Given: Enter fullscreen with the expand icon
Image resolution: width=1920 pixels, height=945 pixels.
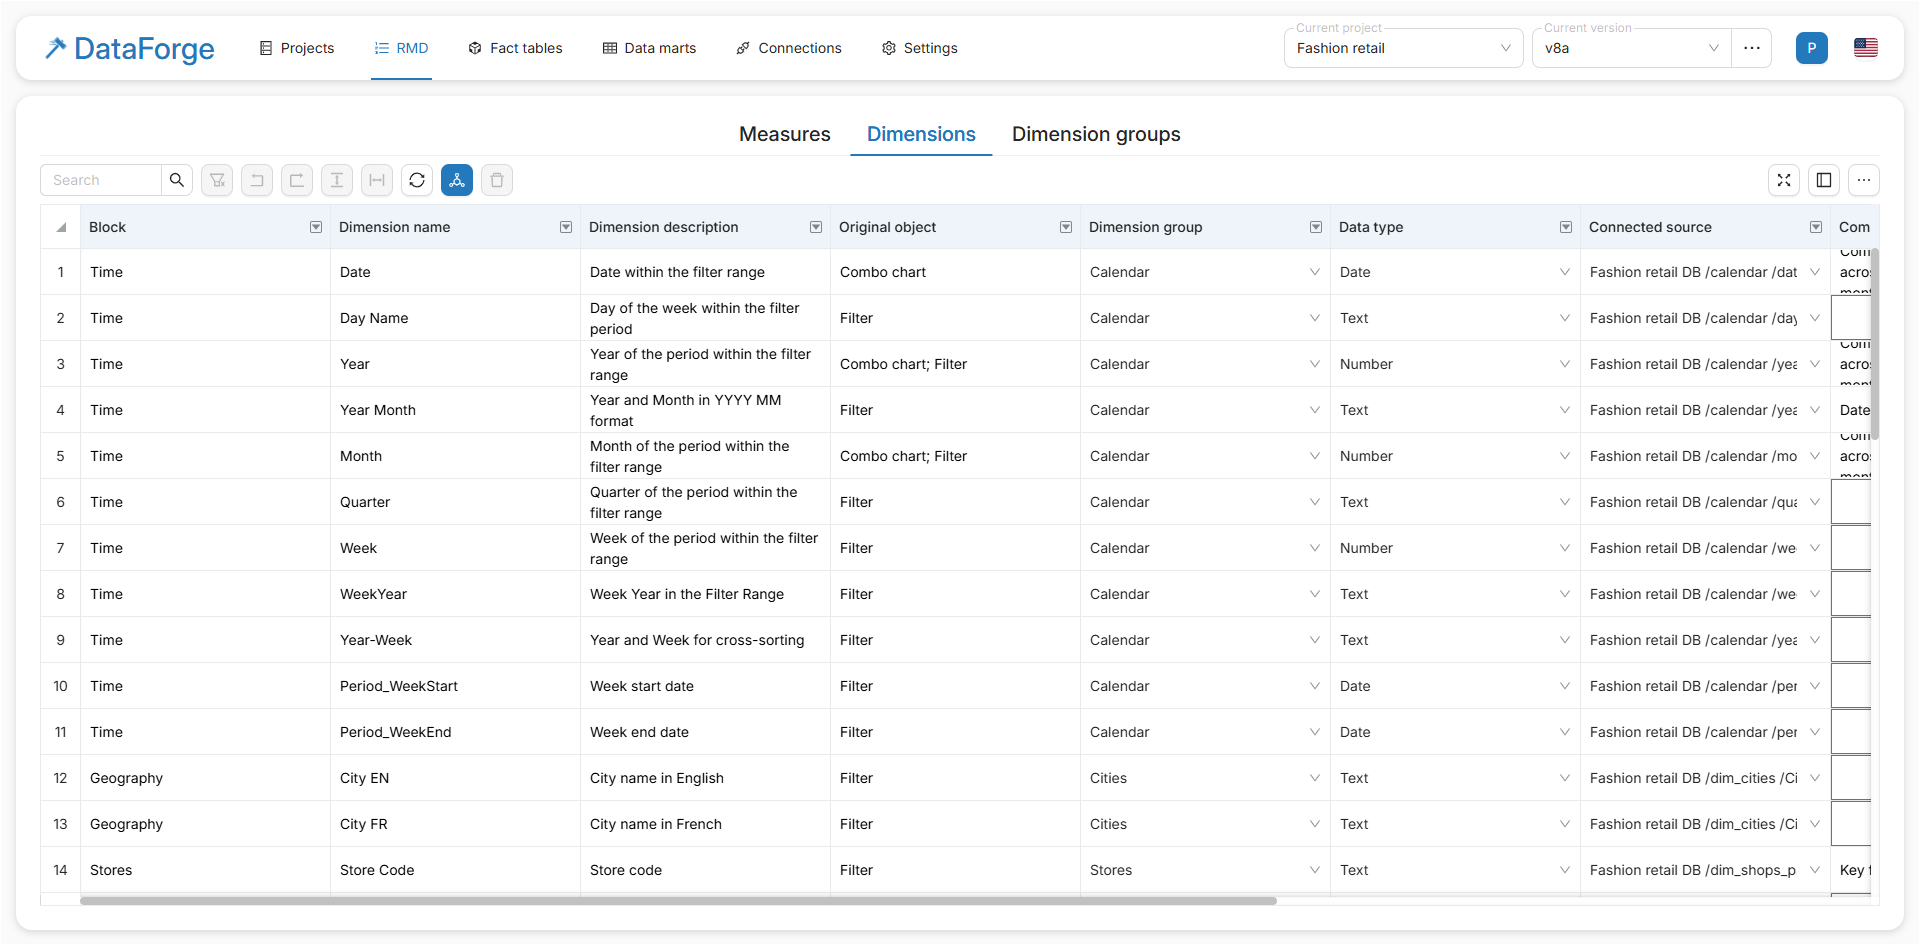Looking at the screenshot, I should click(x=1784, y=180).
